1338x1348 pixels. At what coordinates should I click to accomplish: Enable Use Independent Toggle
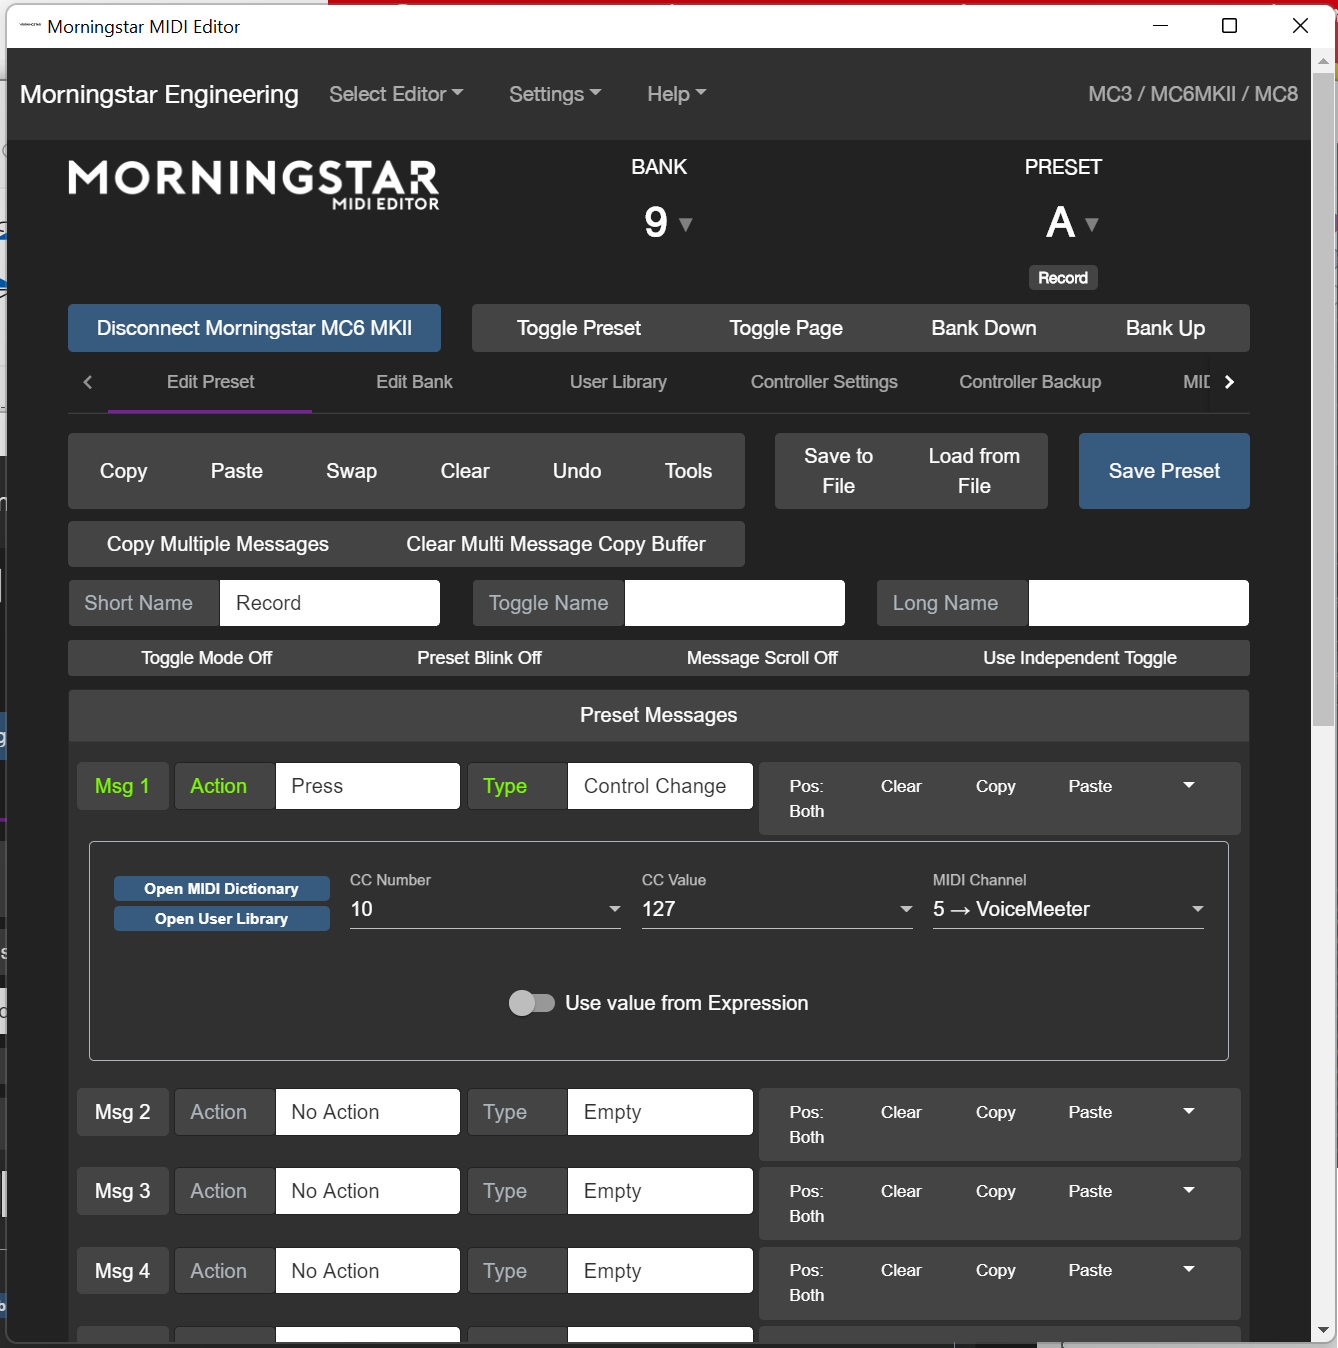coord(1080,658)
